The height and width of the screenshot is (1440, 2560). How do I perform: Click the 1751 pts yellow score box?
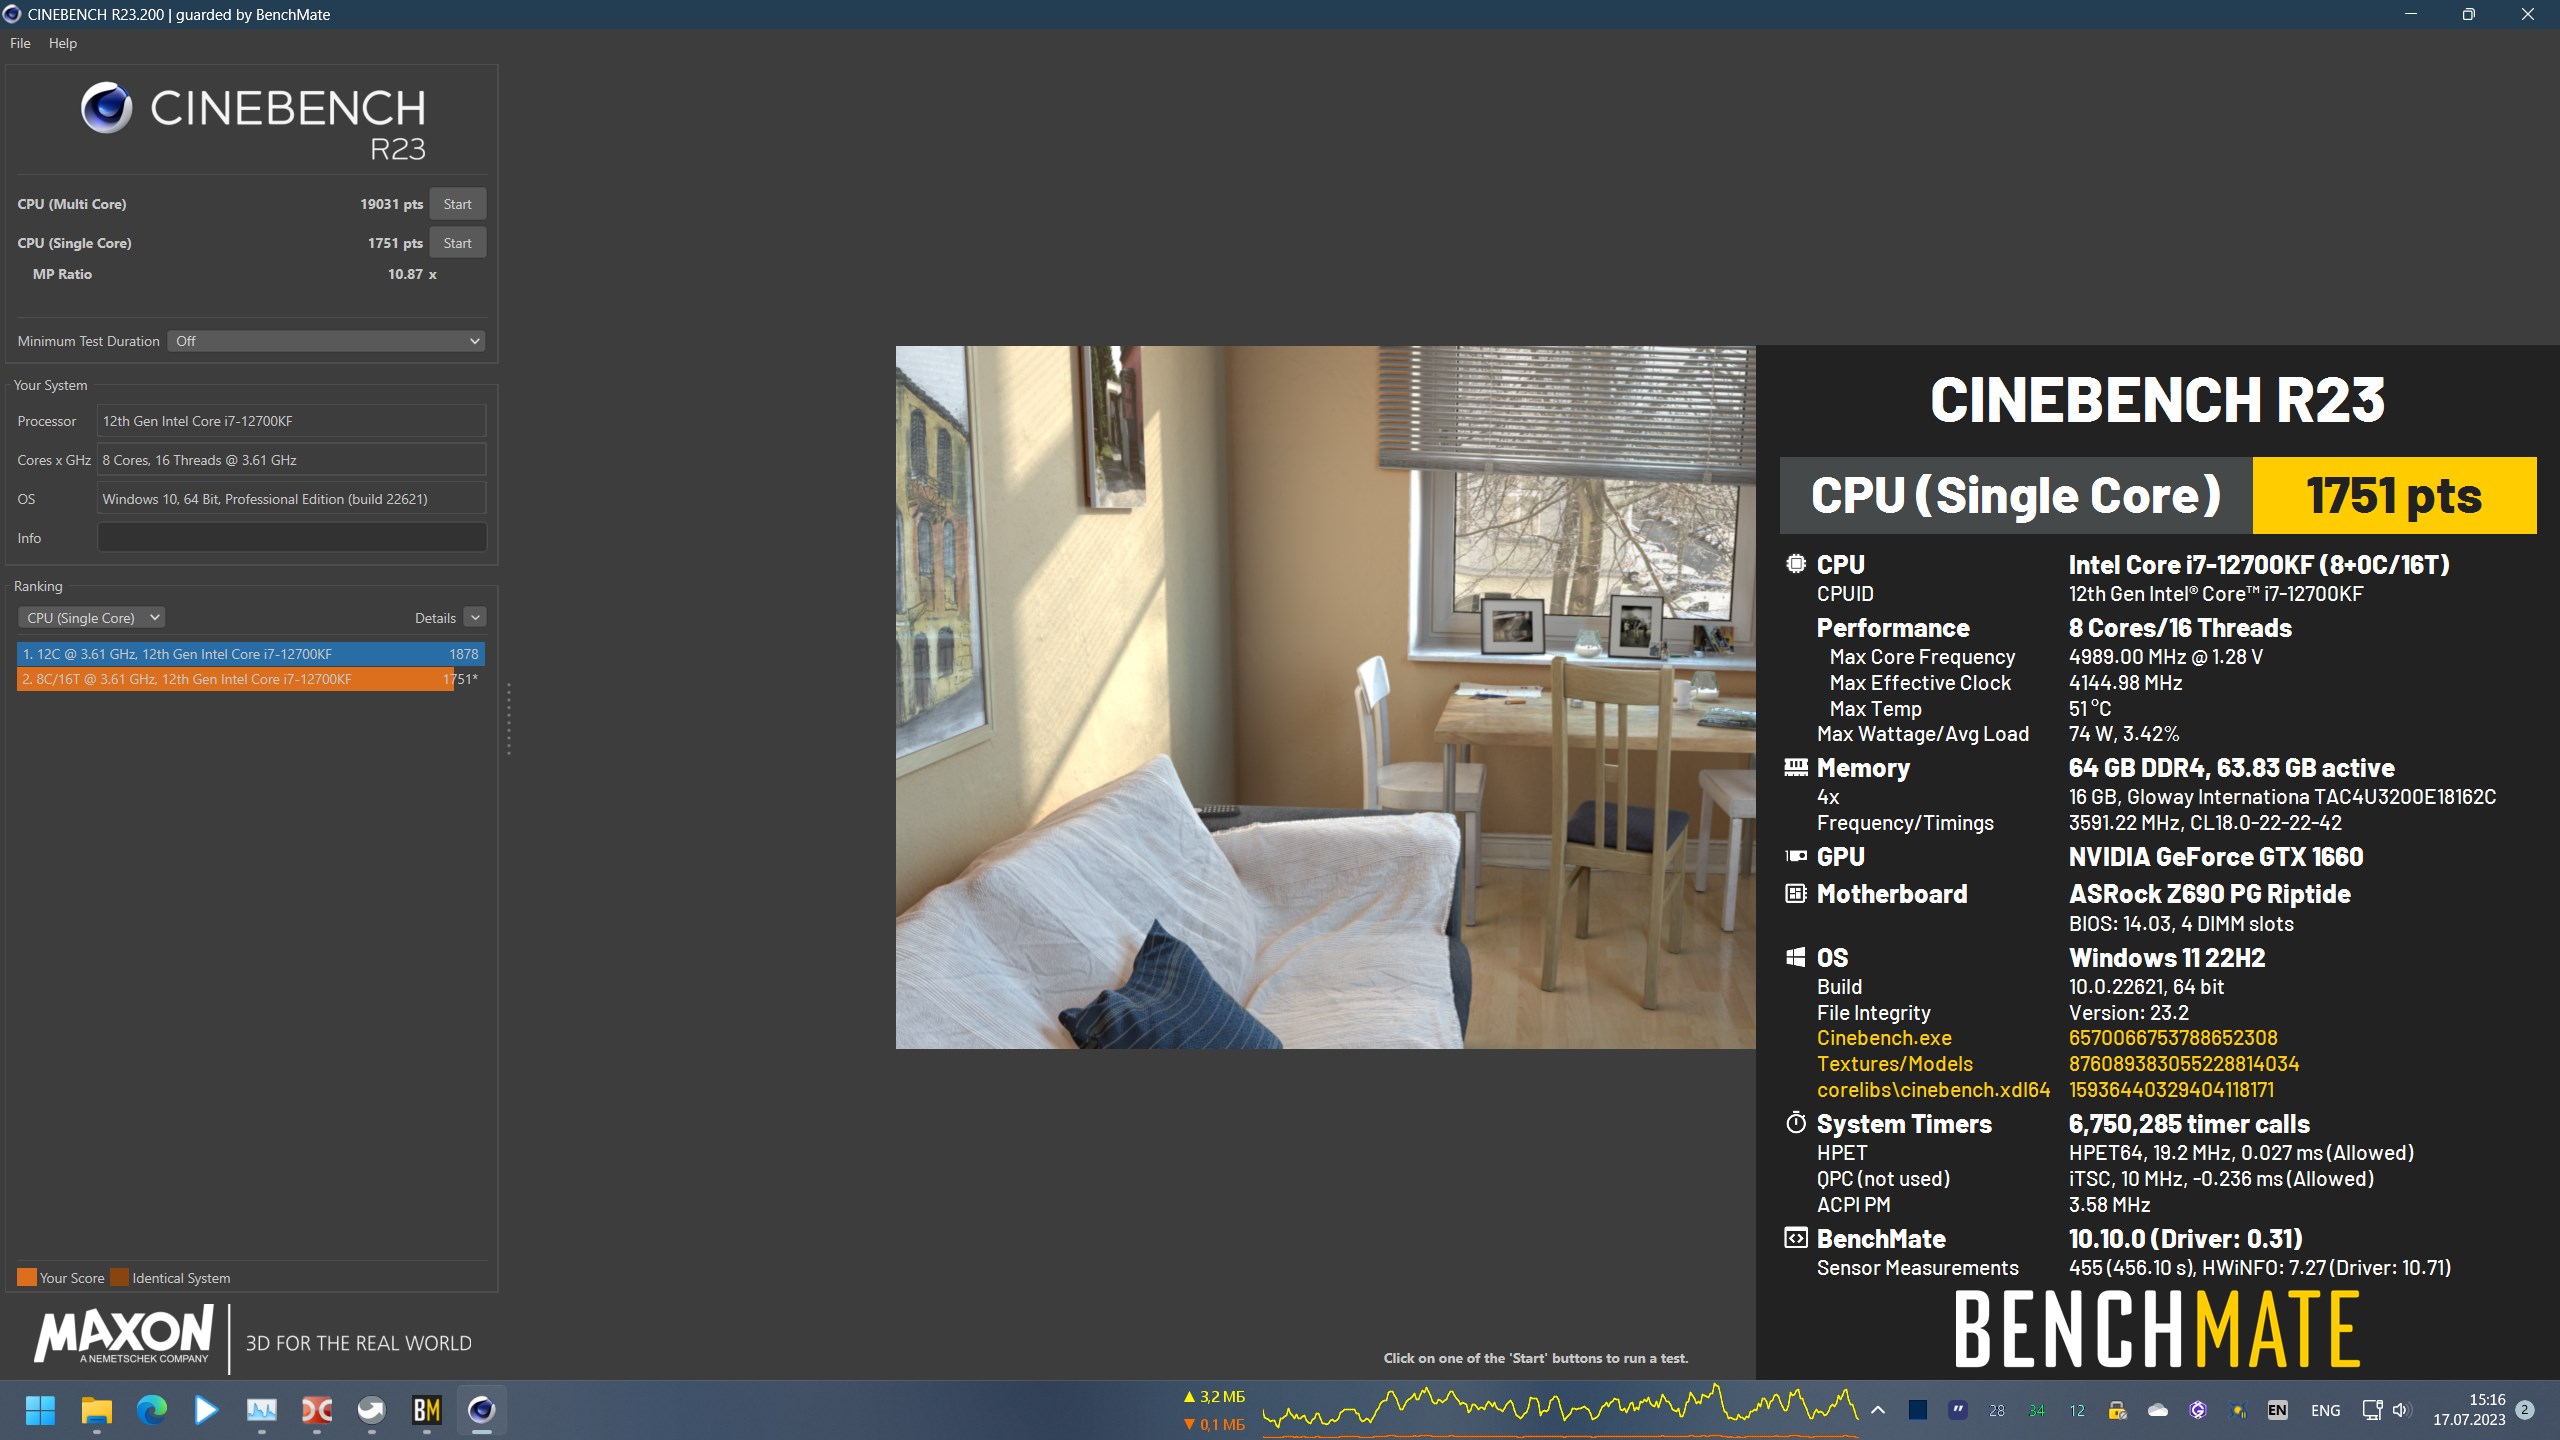pos(2394,496)
